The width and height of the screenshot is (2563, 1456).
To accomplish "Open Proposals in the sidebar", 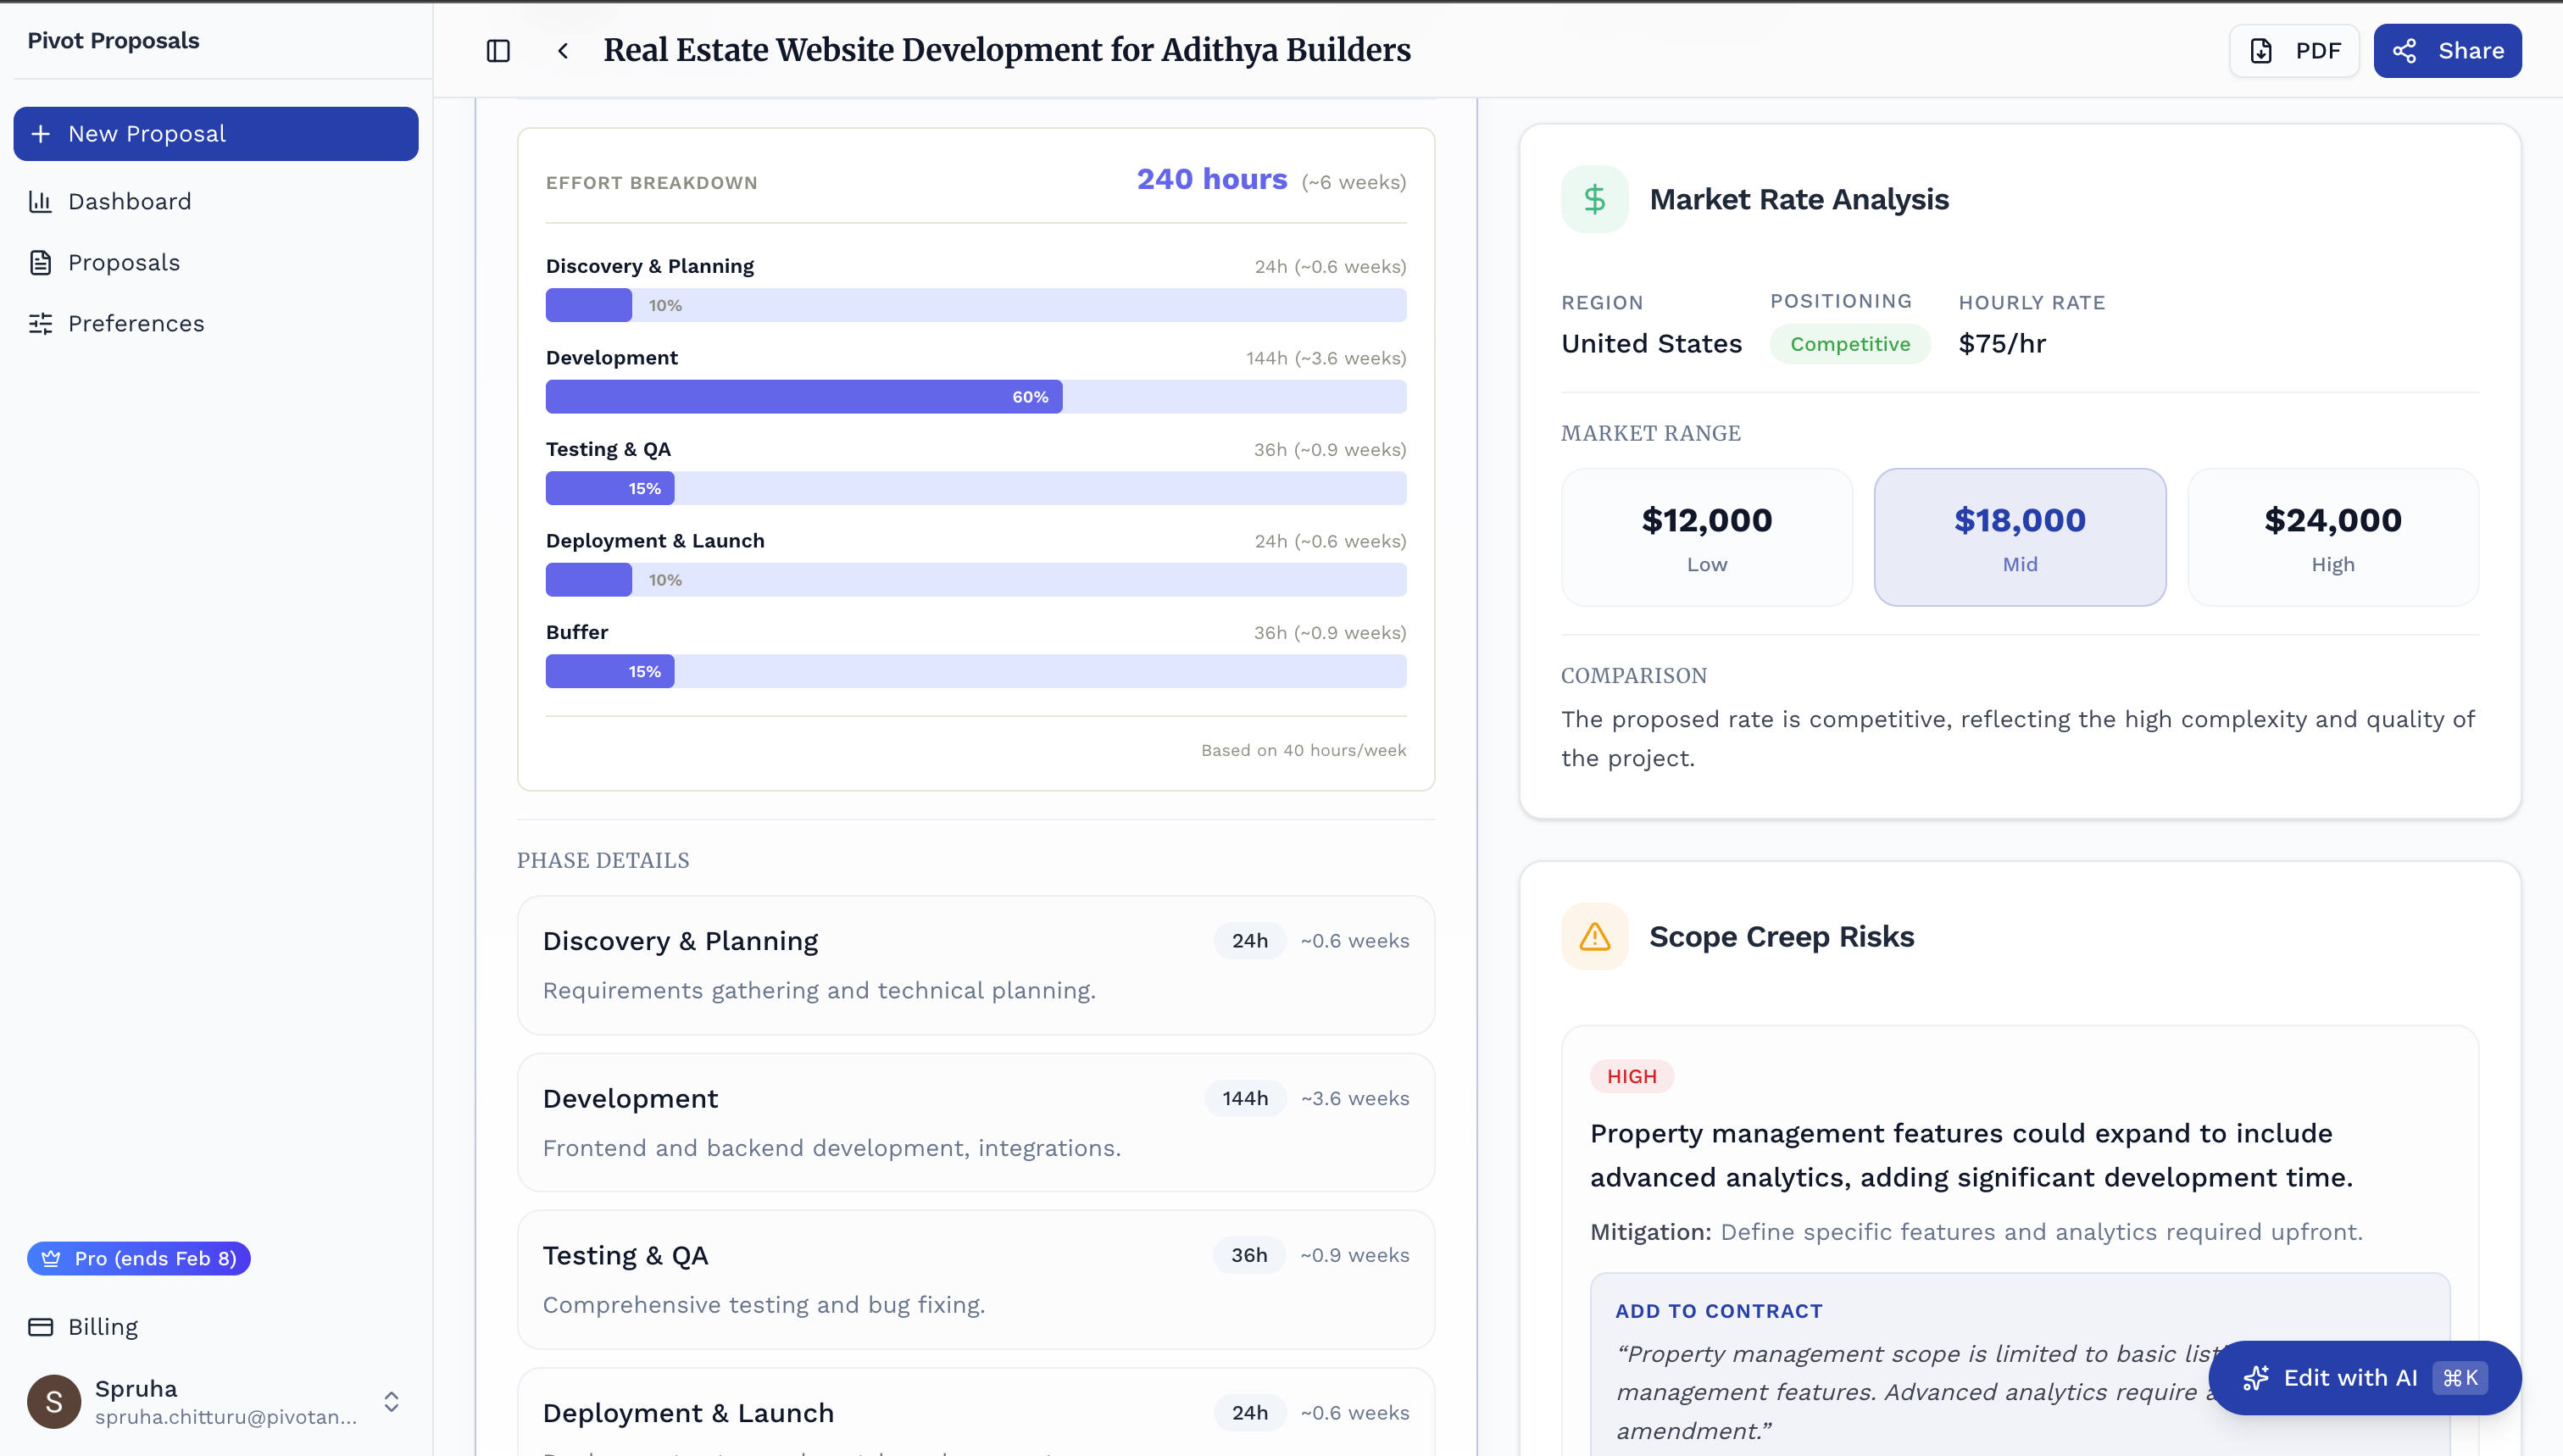I will pyautogui.click(x=124, y=263).
